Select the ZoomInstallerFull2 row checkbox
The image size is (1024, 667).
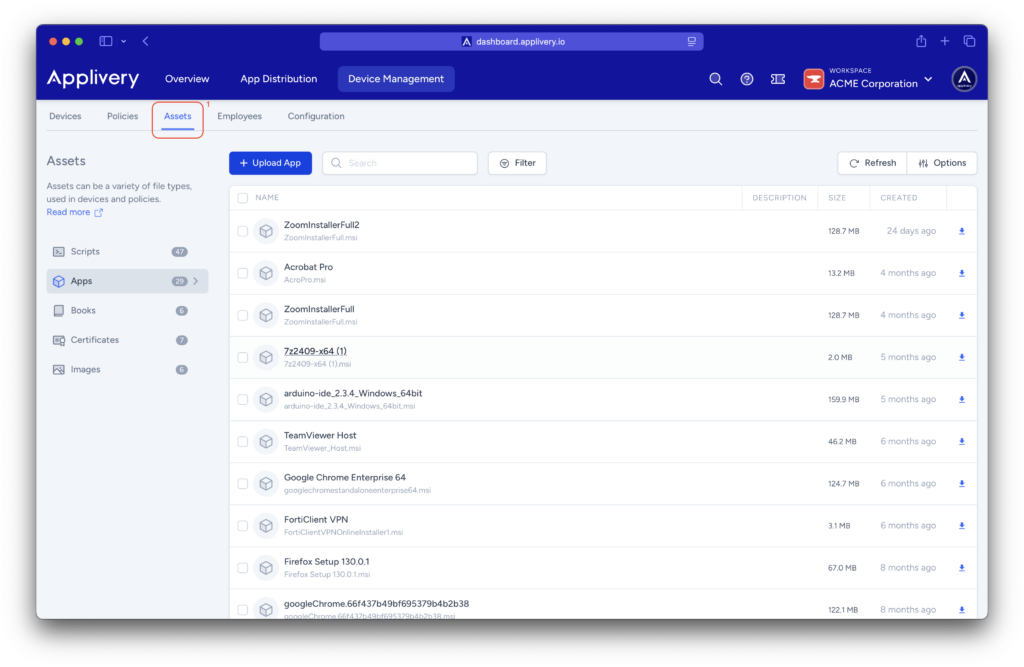pyautogui.click(x=243, y=231)
